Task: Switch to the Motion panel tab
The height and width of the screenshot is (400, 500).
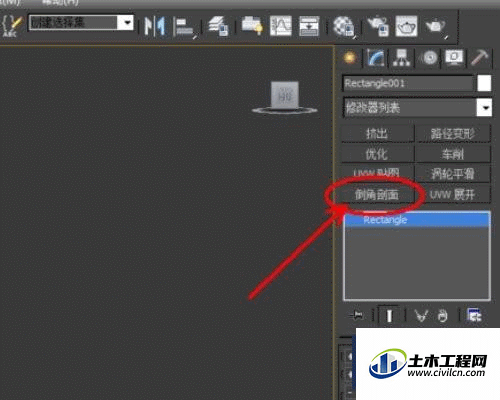Action: [x=428, y=58]
